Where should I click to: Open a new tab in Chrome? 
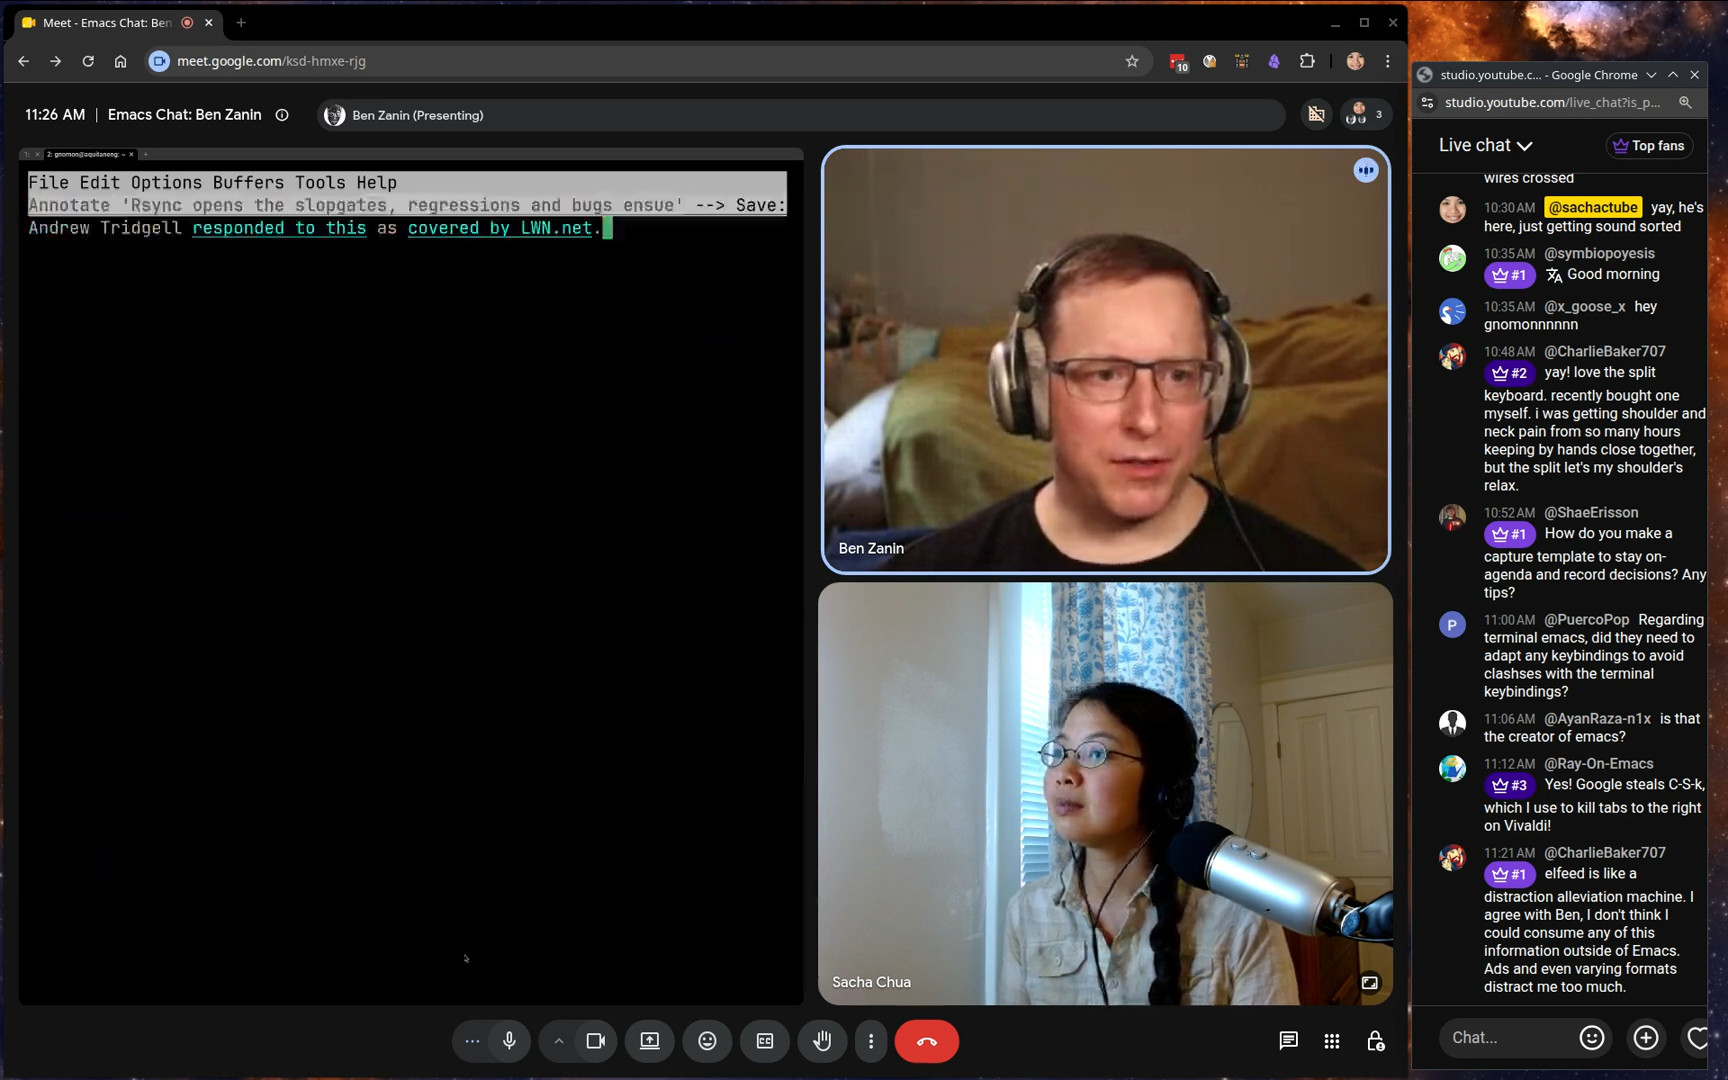point(241,22)
